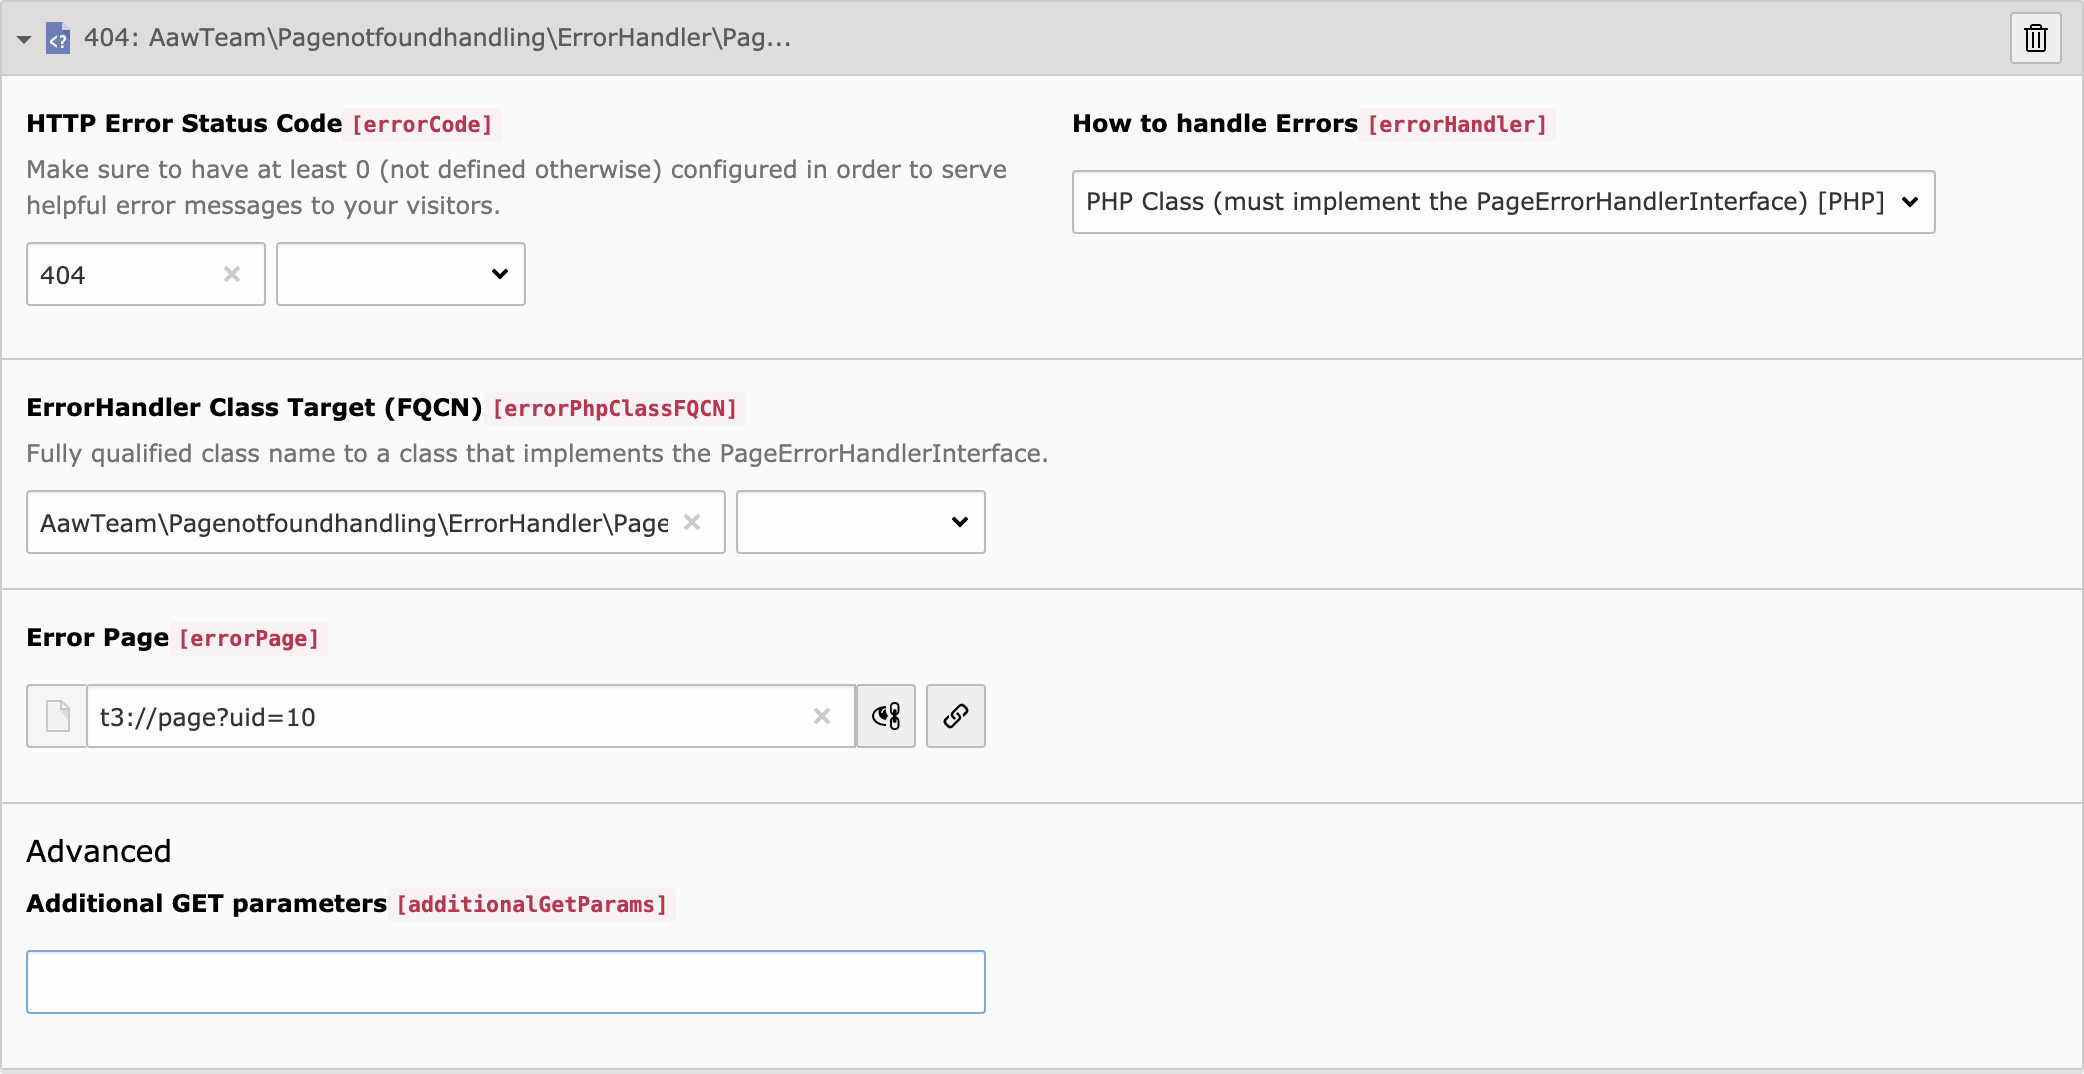Open the FQCN preset dropdown
The height and width of the screenshot is (1074, 2084).
pos(861,522)
